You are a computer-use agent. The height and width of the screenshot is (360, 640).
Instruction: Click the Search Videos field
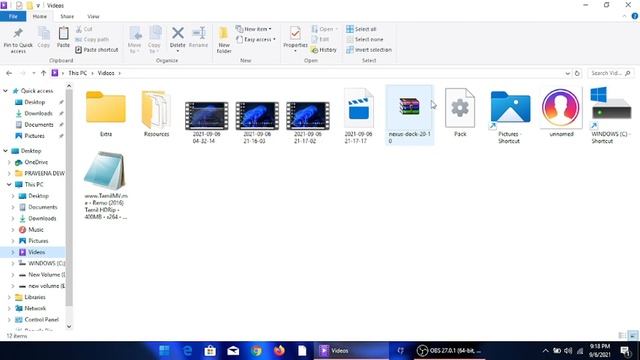click(x=611, y=73)
